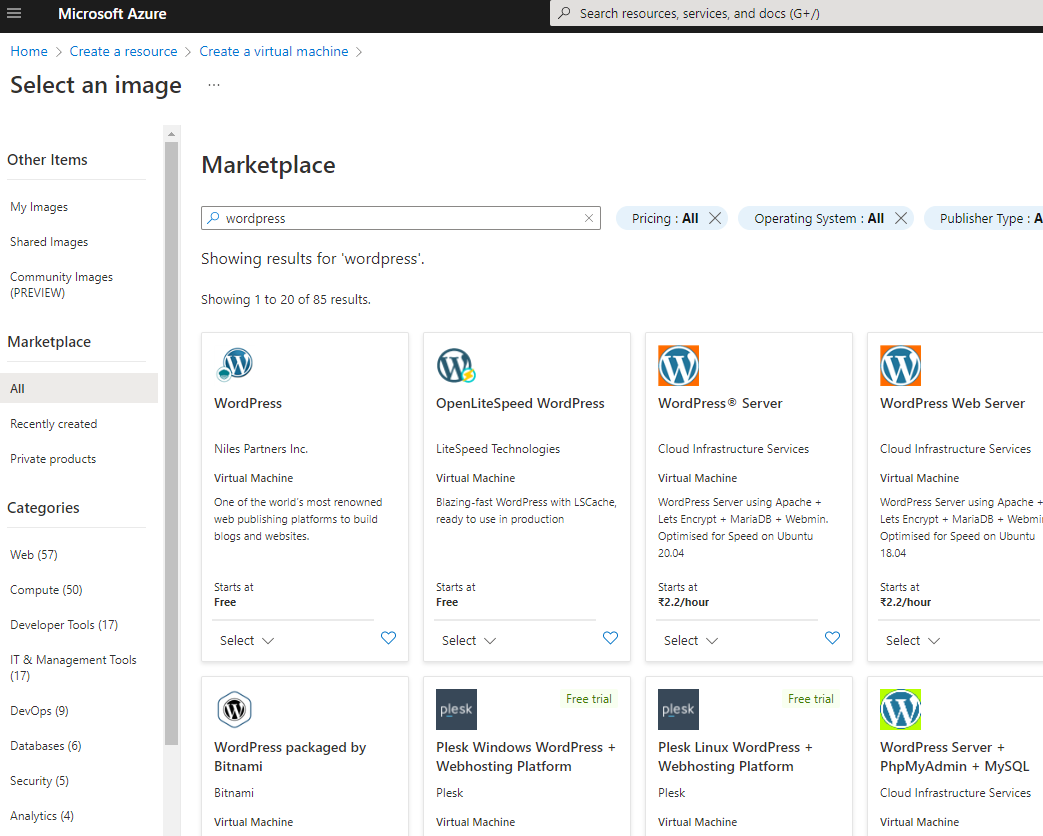This screenshot has width=1043, height=836.
Task: Filter by Databases (6) category
Action: coord(46,746)
